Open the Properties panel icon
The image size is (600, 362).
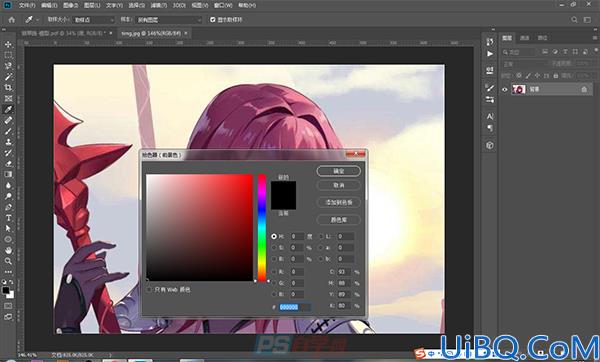[x=490, y=70]
